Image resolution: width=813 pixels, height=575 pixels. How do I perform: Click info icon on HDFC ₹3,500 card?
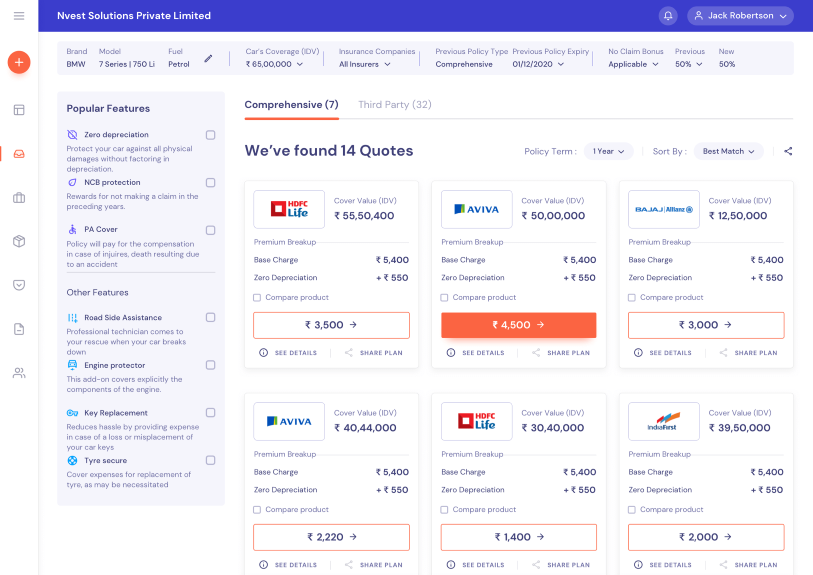[263, 353]
